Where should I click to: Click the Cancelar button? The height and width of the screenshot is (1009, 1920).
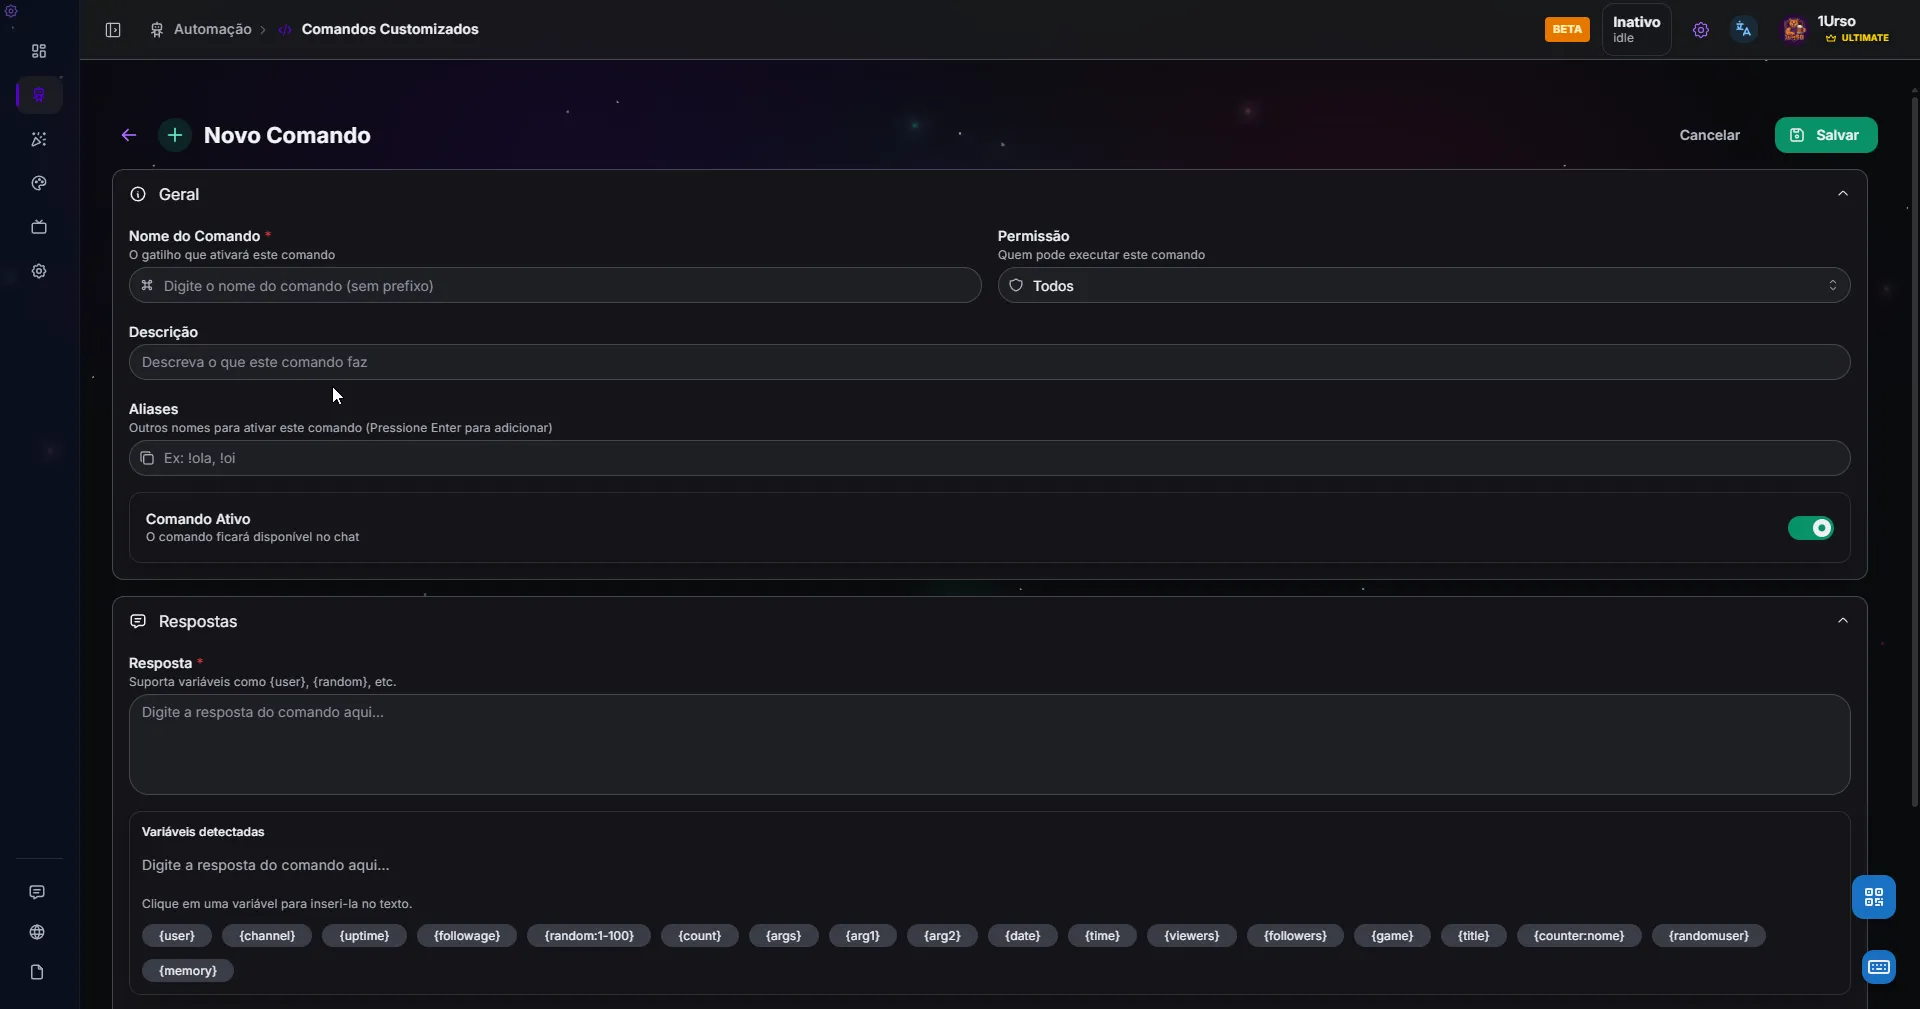tap(1709, 135)
